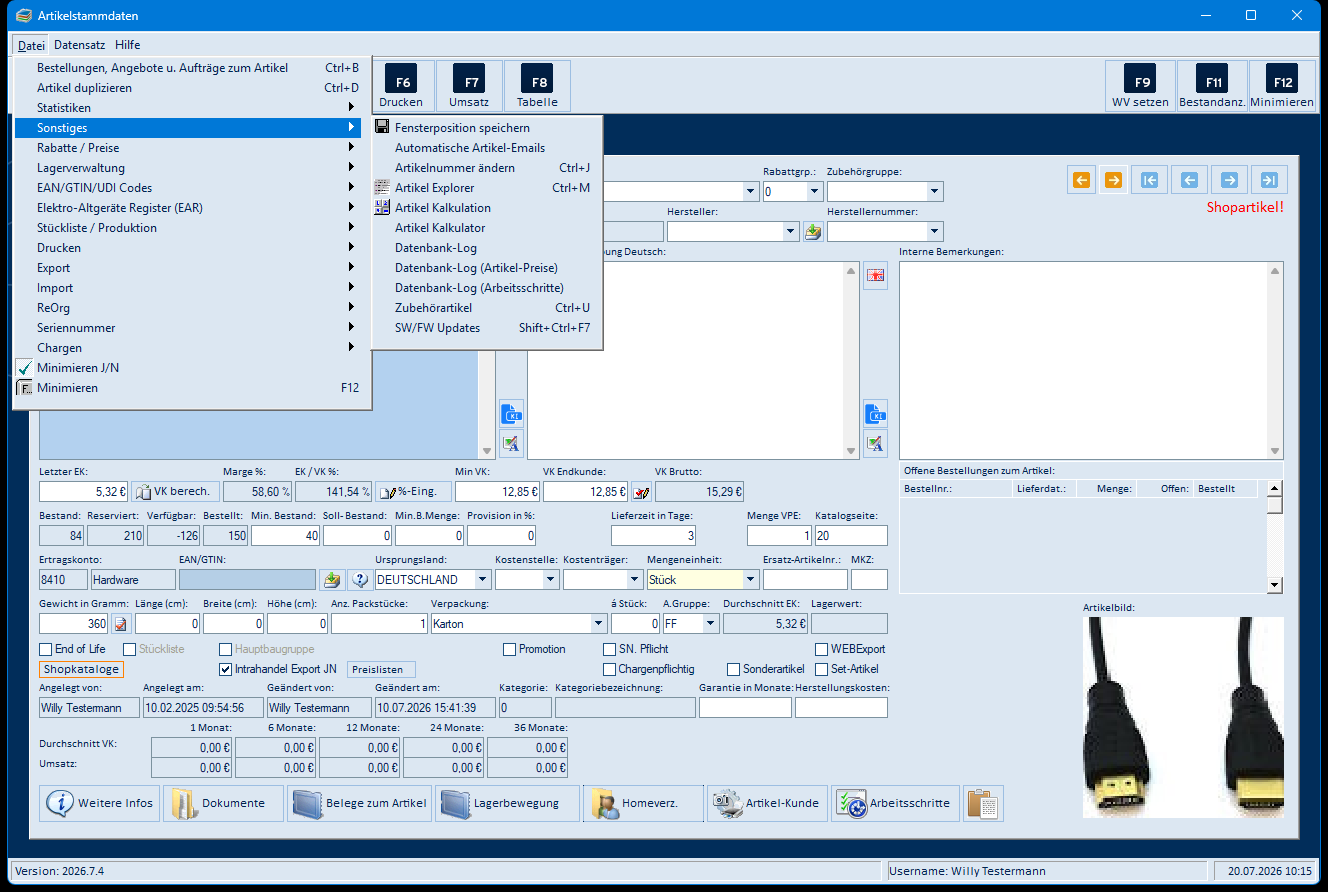Open the Rabattgrp. dropdown
Viewport: 1328px width, 892px height.
tap(814, 191)
